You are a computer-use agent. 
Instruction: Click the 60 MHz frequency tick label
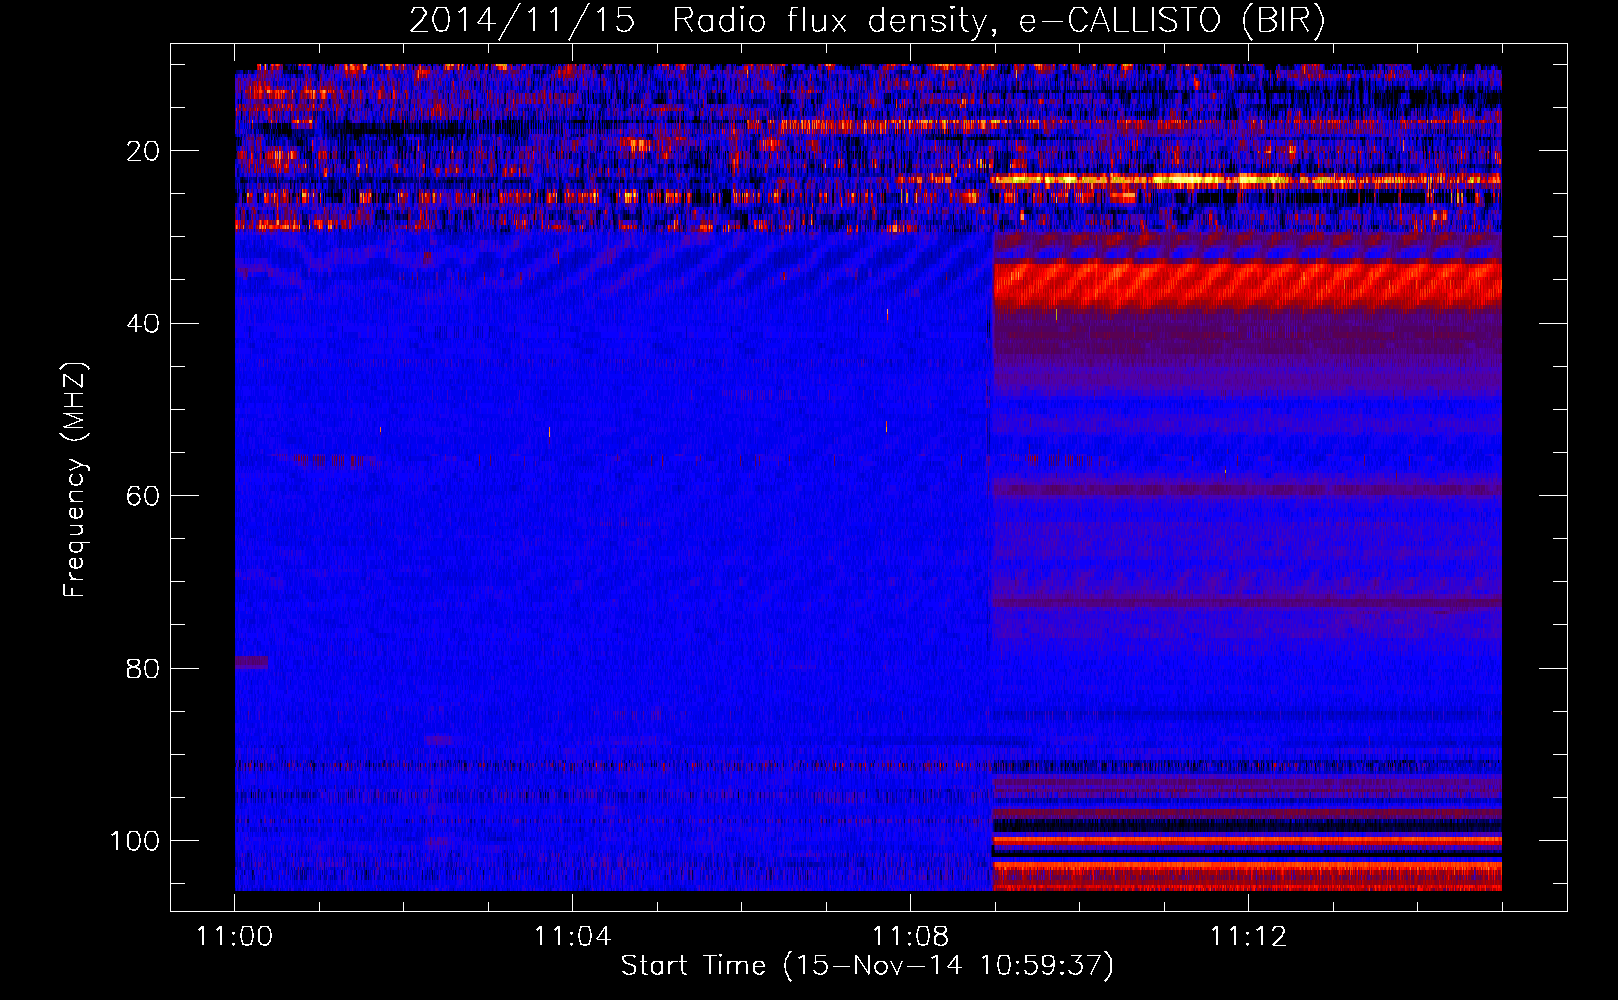pyautogui.click(x=144, y=496)
